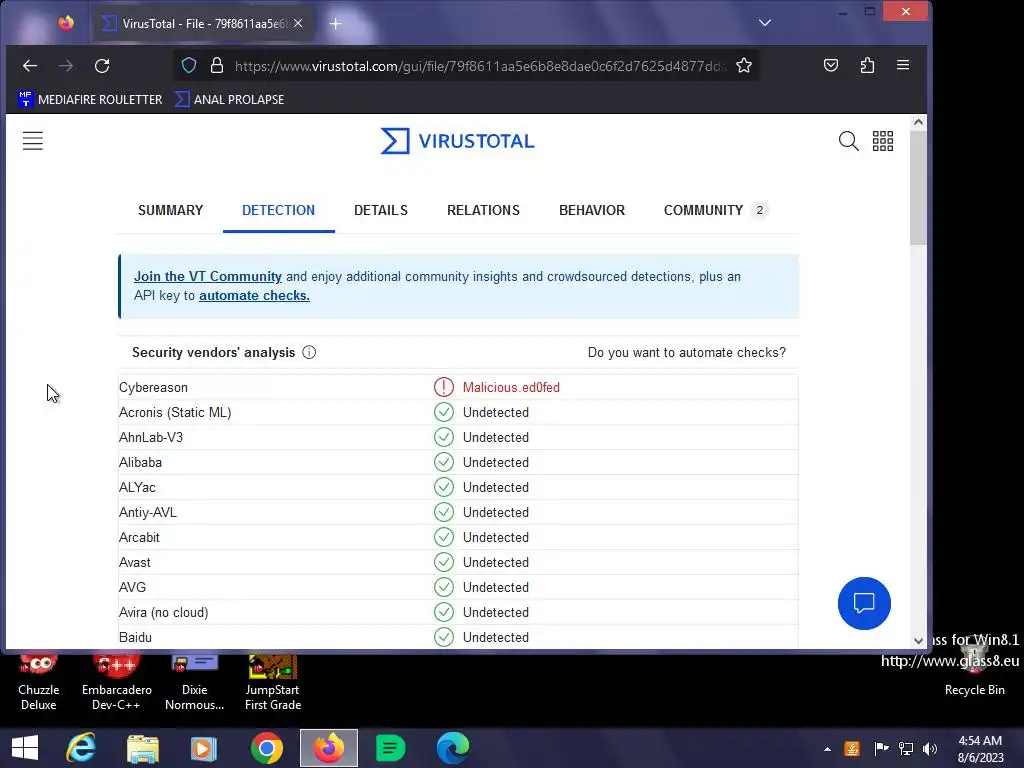This screenshot has width=1024, height=768.
Task: Click the Malicious.ed0fed detection result
Action: (511, 387)
